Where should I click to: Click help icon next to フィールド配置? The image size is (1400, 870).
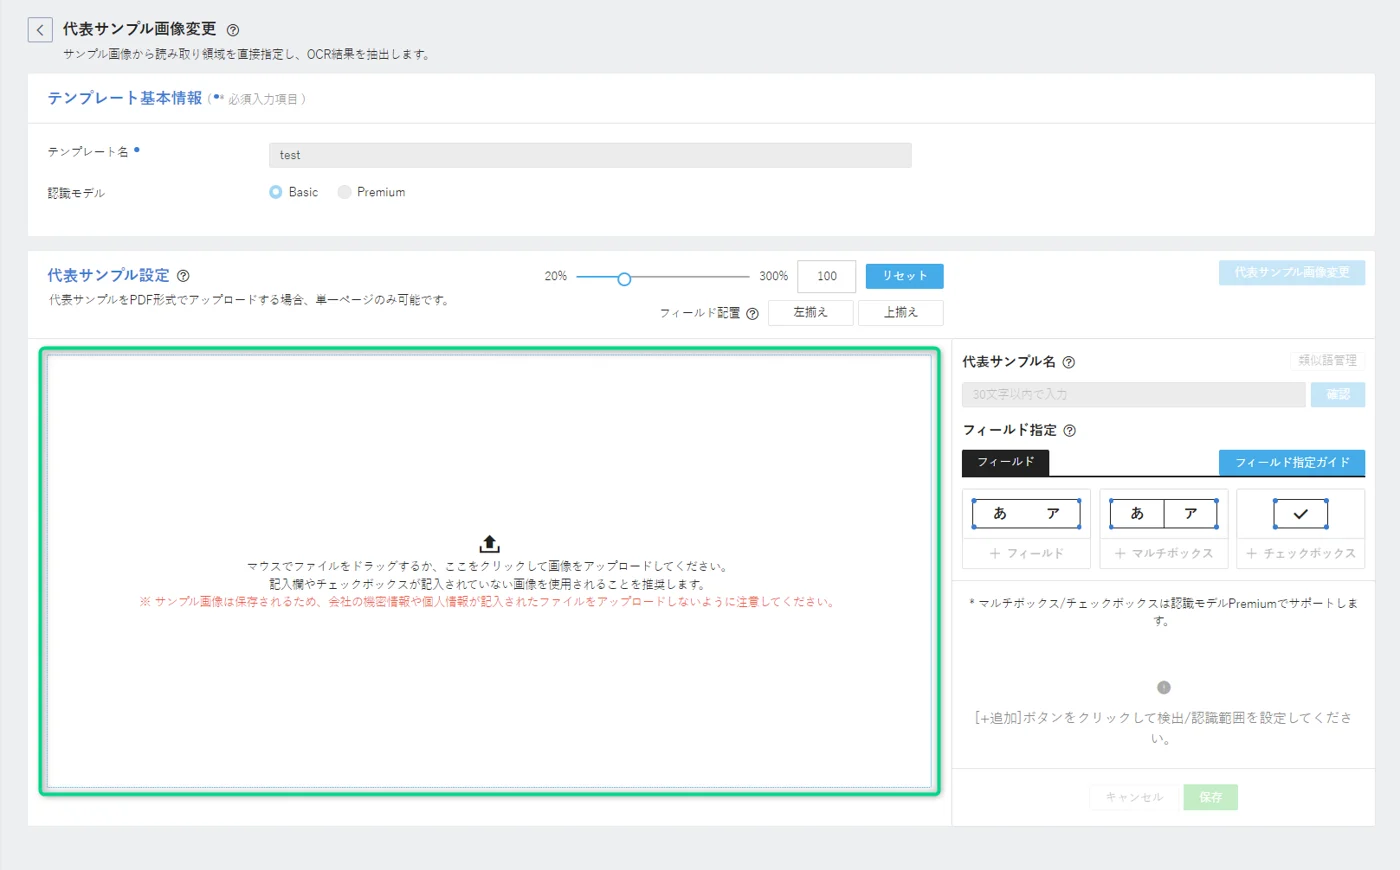pyautogui.click(x=753, y=314)
